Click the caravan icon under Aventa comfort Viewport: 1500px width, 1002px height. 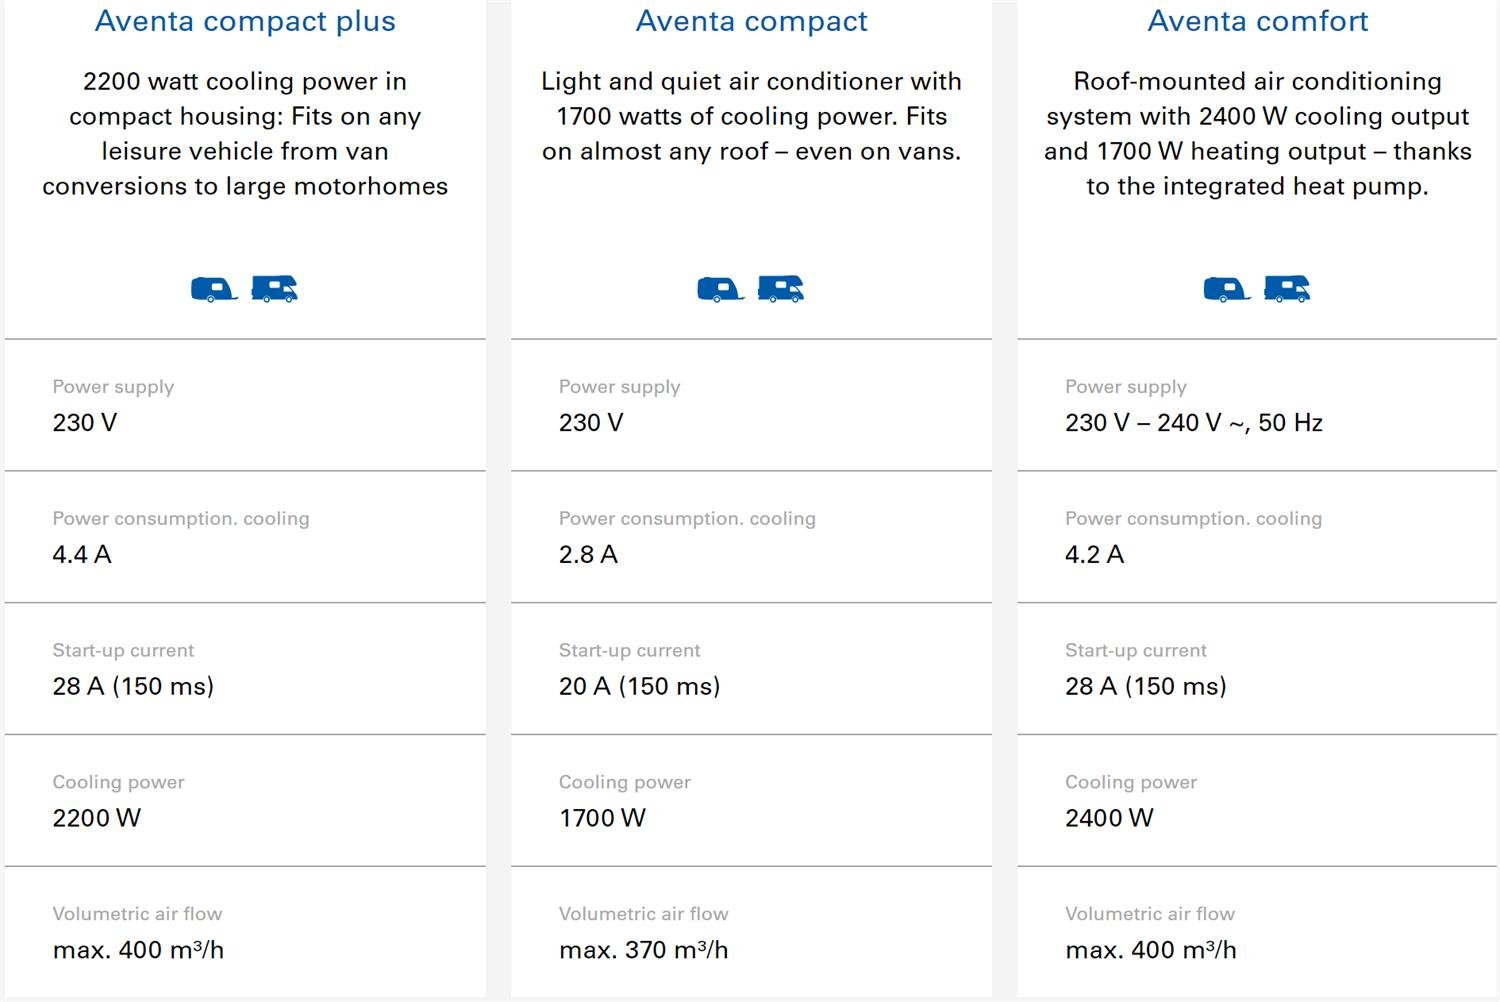[x=1227, y=289]
